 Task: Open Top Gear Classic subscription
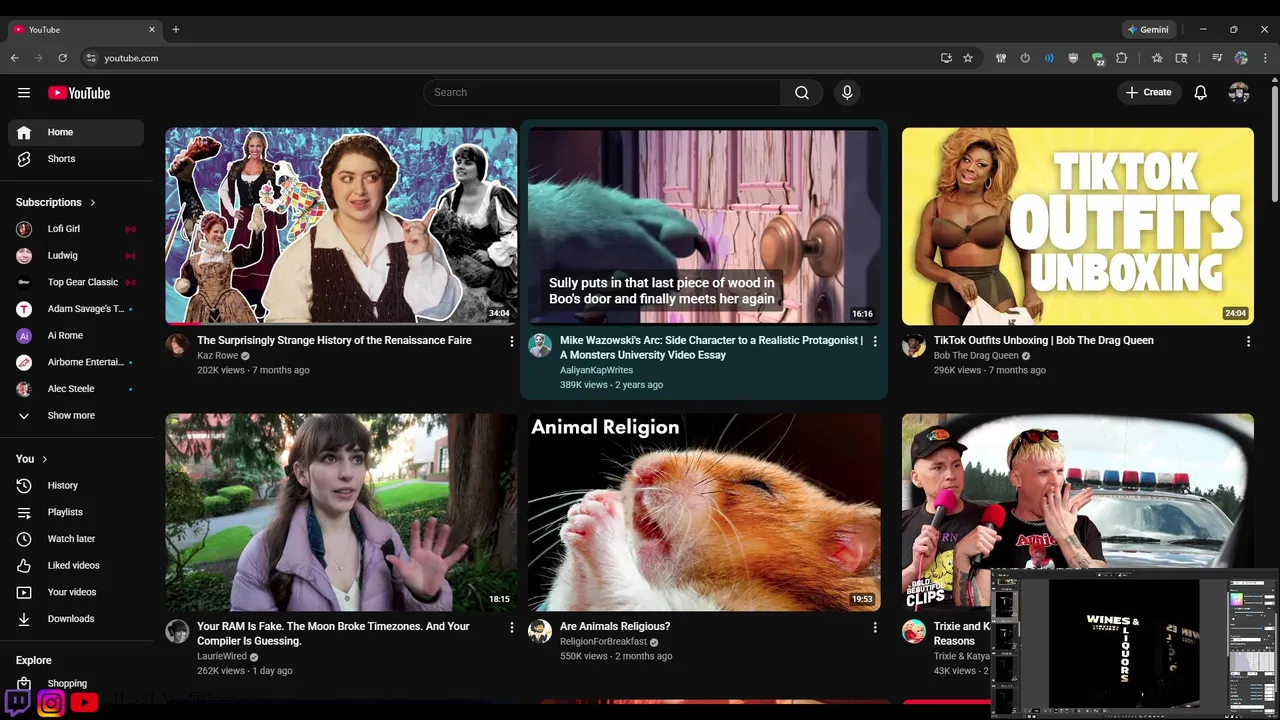click(76, 282)
